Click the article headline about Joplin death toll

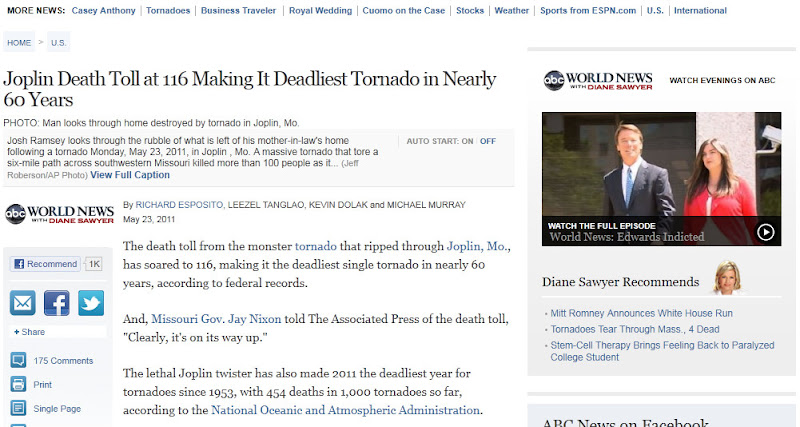(249, 89)
